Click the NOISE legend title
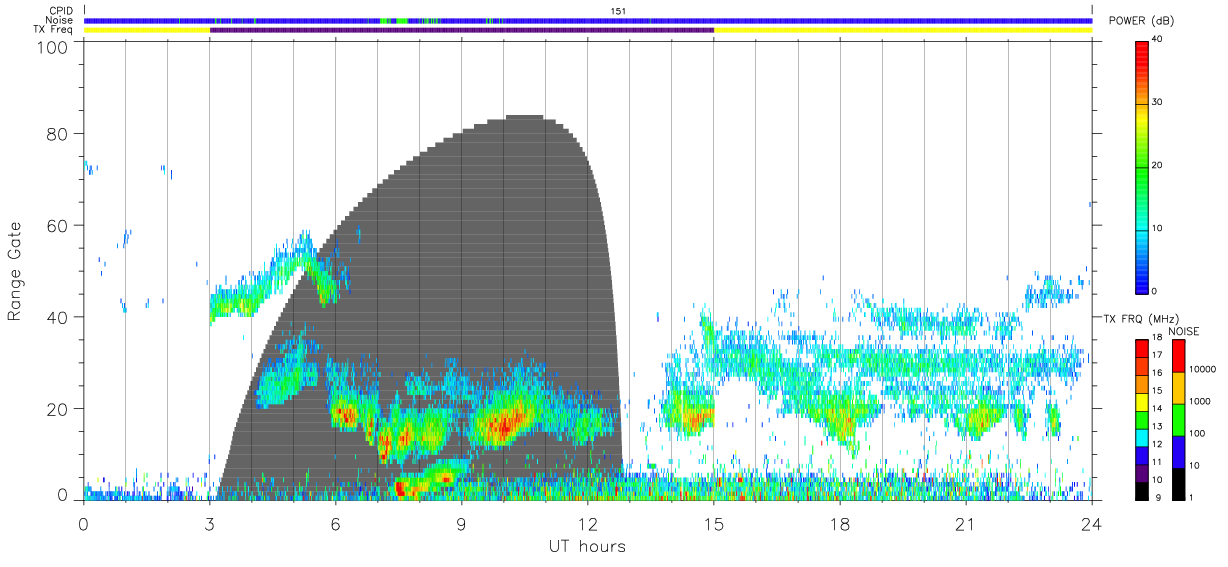 coord(1183,331)
